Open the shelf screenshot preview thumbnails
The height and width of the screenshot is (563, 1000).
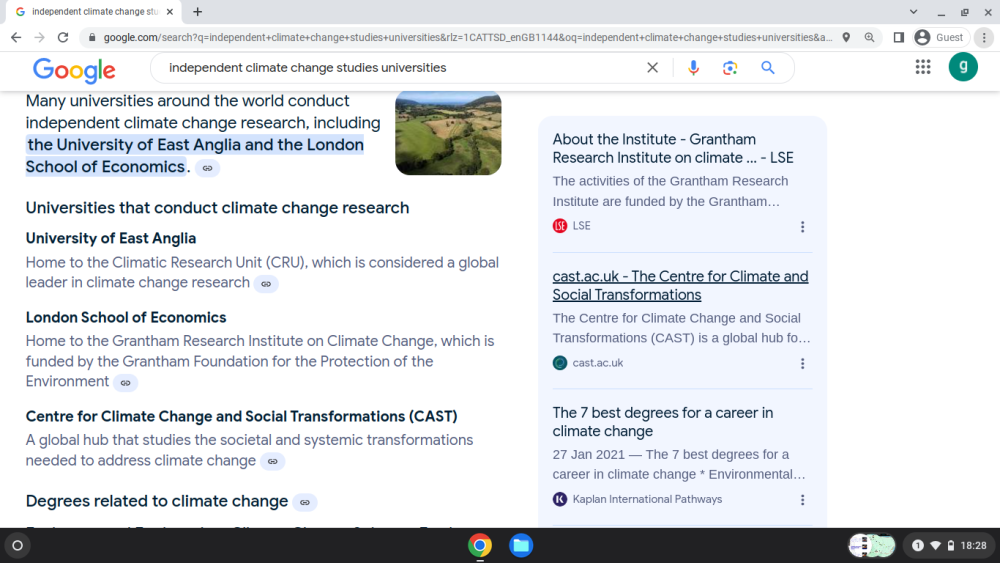872,546
